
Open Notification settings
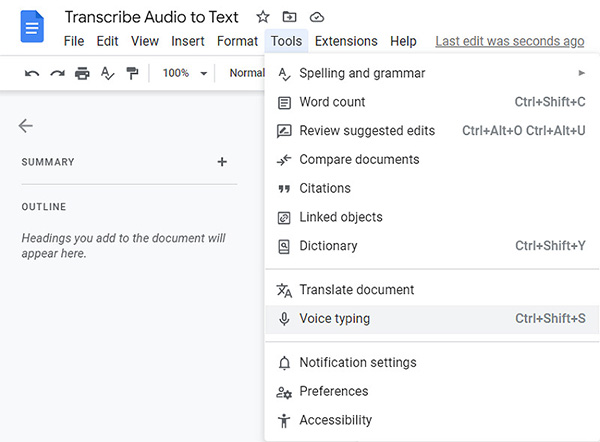click(x=432, y=363)
